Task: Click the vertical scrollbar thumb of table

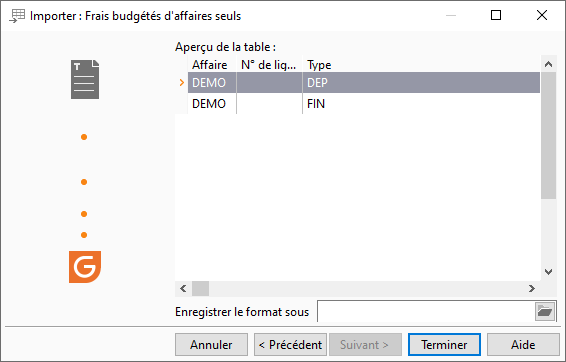Action: [548, 135]
